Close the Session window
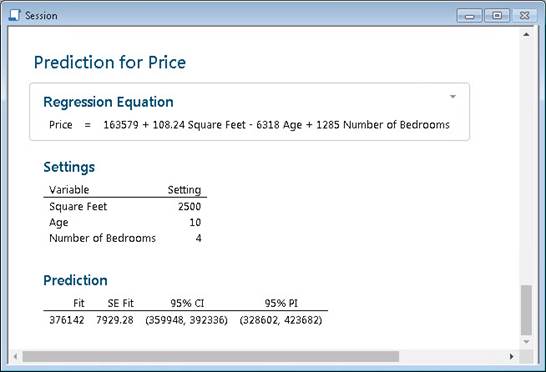Screen dimensions: 546x372 (x=524, y=16)
